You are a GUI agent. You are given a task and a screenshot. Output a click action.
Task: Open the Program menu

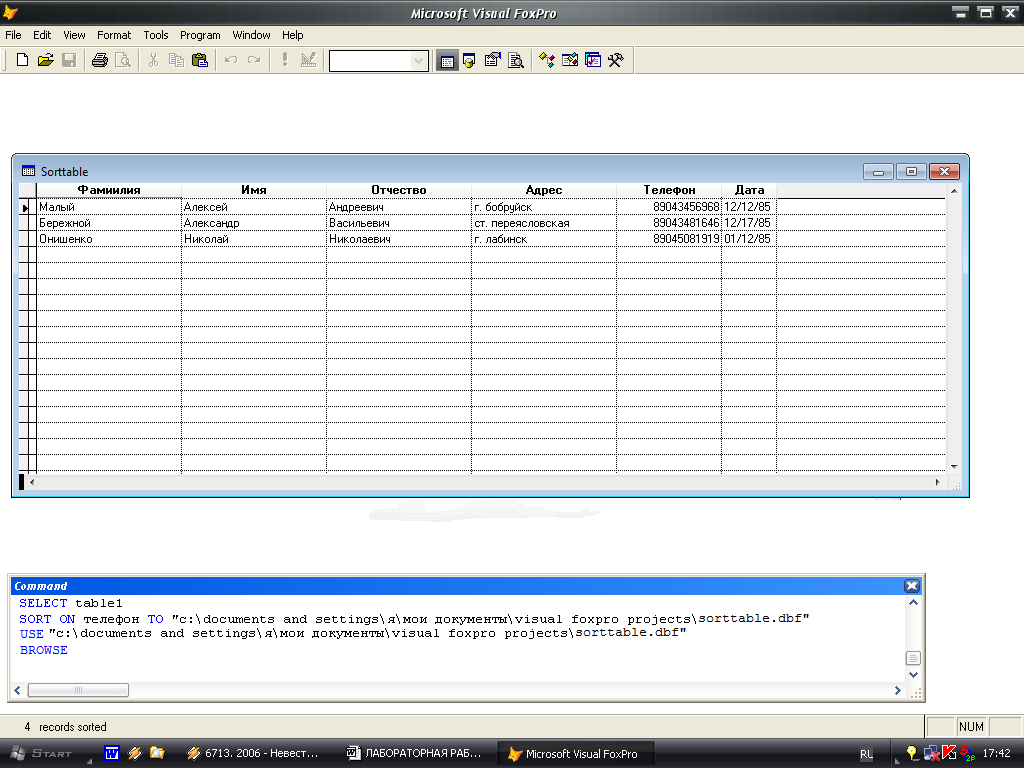[x=200, y=35]
